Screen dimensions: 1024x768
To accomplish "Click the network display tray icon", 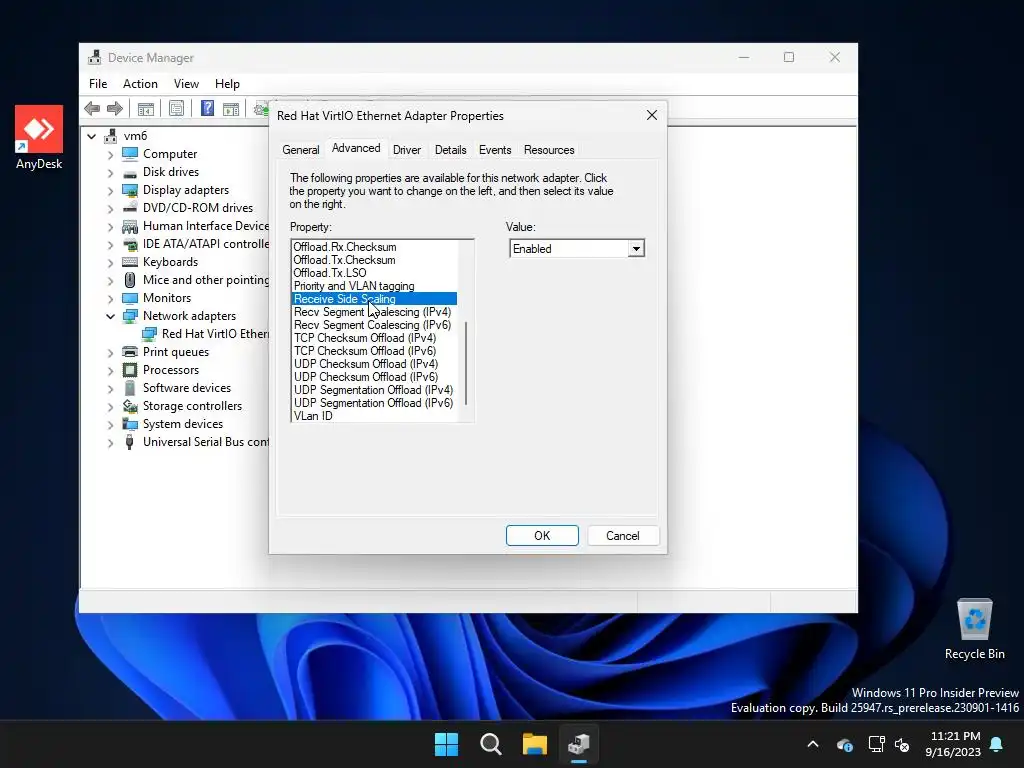I will click(876, 744).
